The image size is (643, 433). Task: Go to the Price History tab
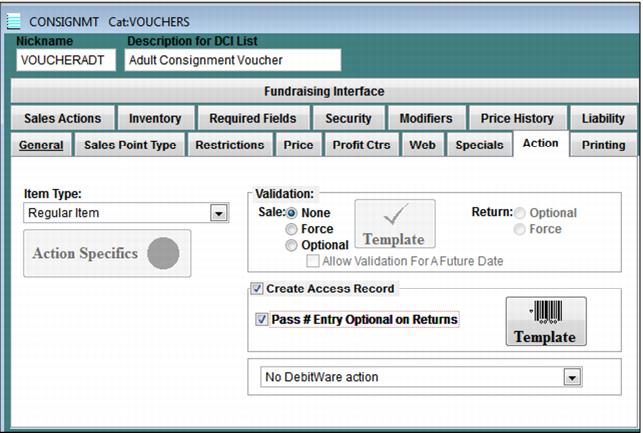pos(517,118)
